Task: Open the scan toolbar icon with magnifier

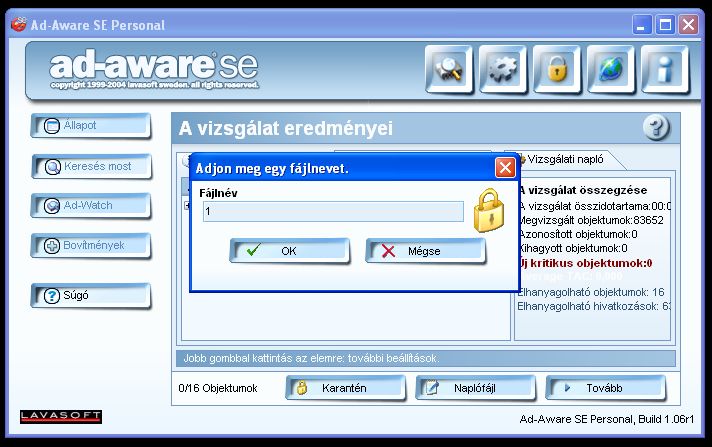Action: pos(449,70)
